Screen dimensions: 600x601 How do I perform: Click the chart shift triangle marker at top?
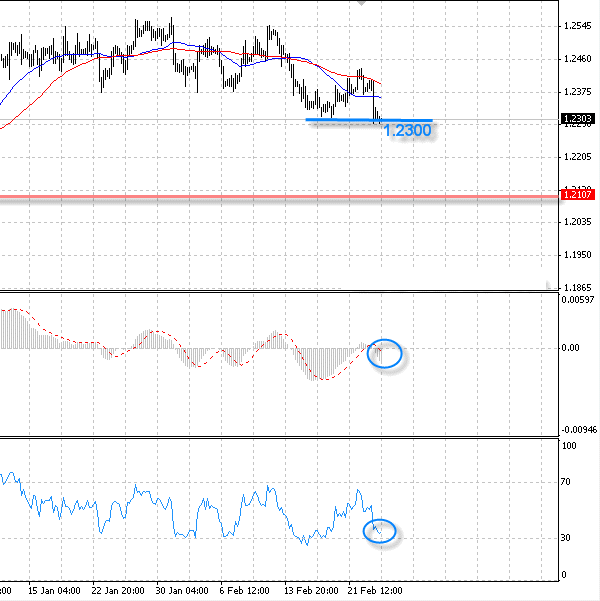[361, 3]
